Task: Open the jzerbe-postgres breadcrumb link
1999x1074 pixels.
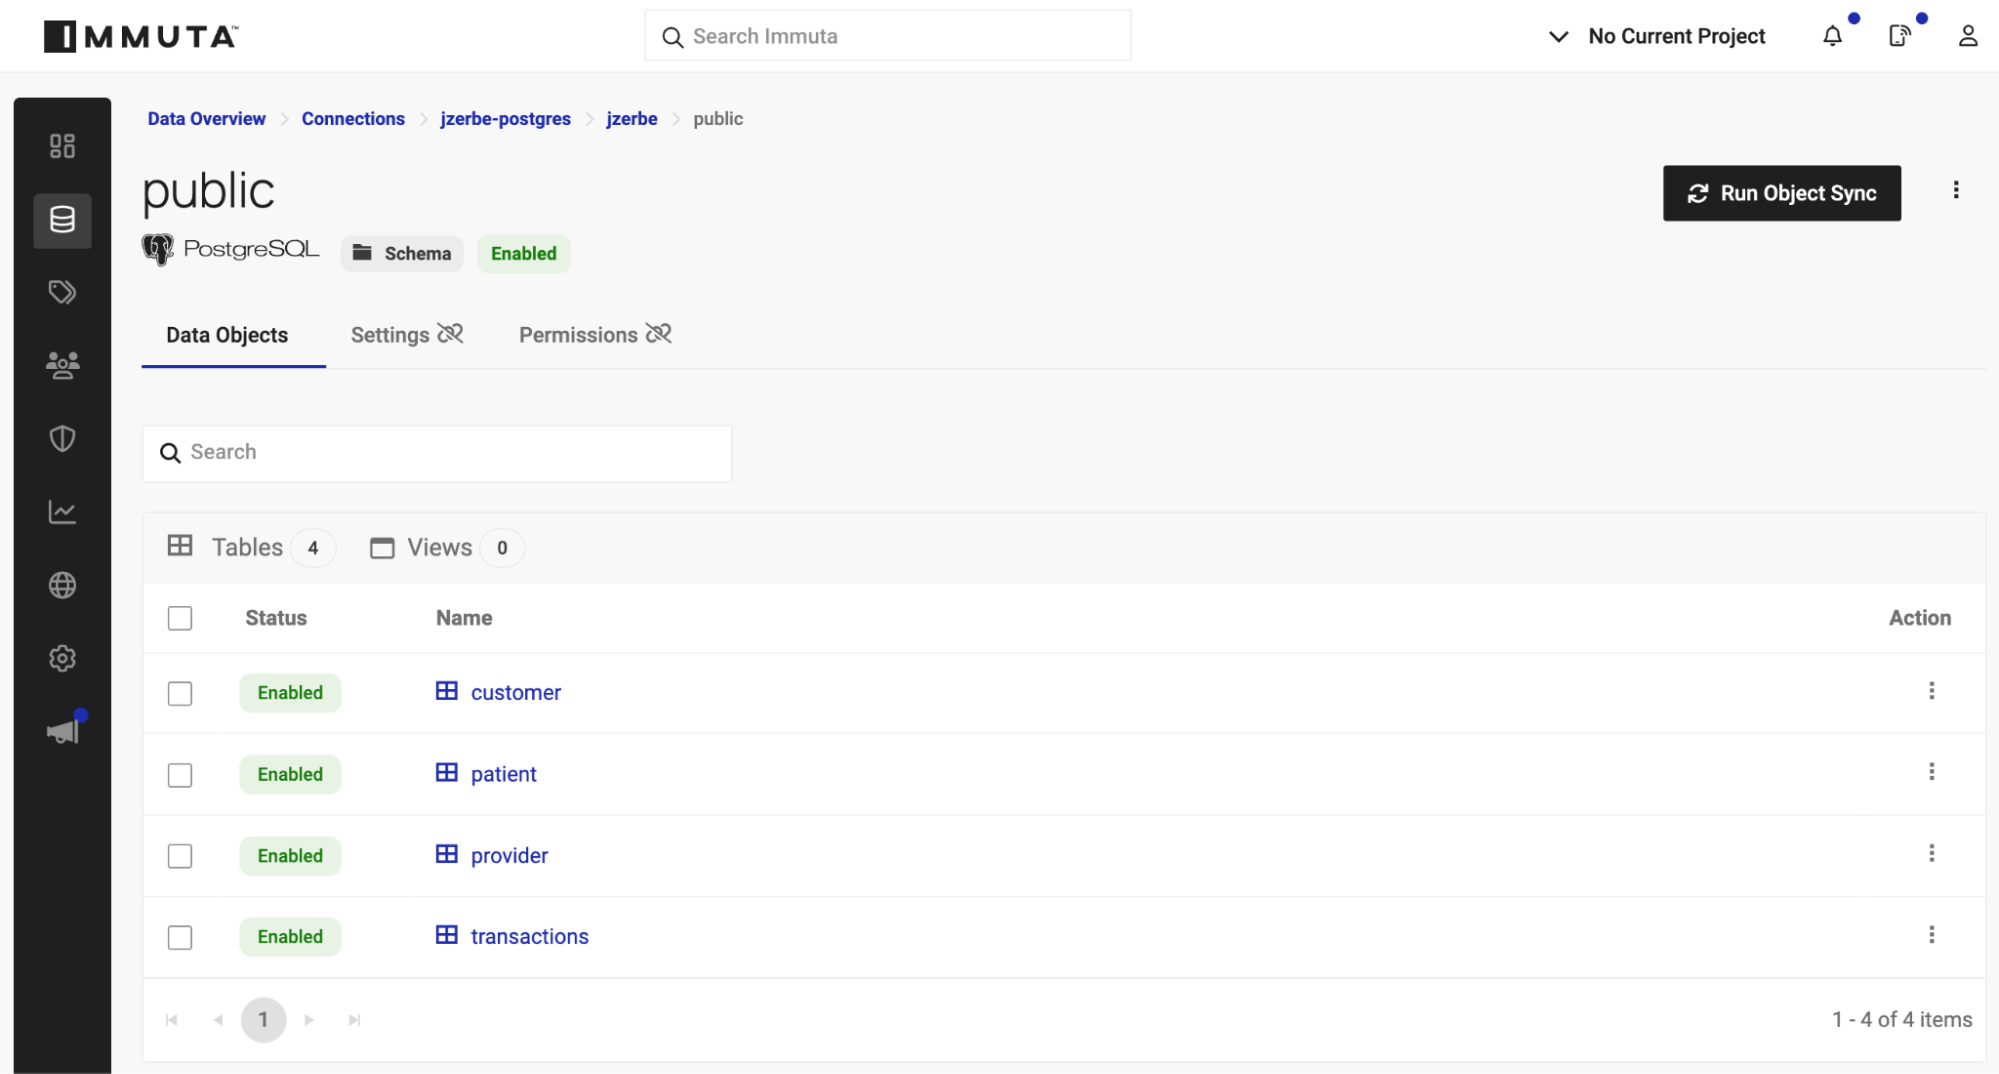Action: pyautogui.click(x=505, y=119)
